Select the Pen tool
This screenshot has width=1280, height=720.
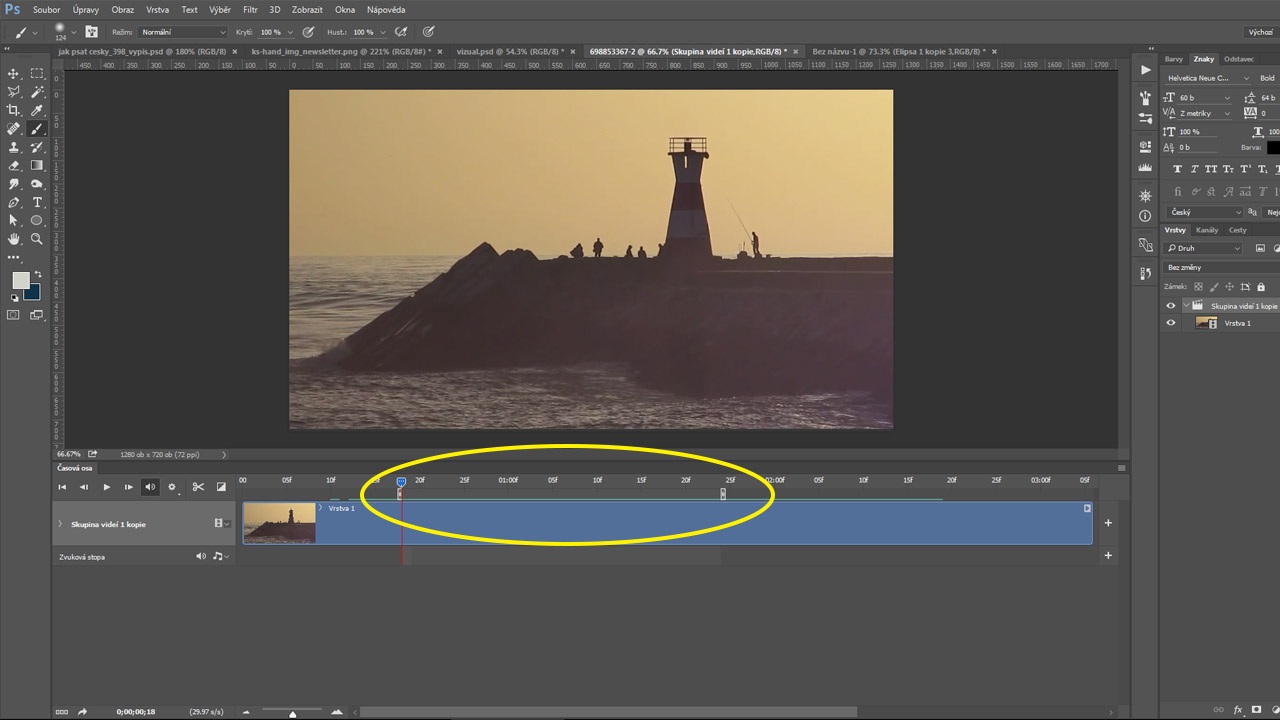(14, 202)
